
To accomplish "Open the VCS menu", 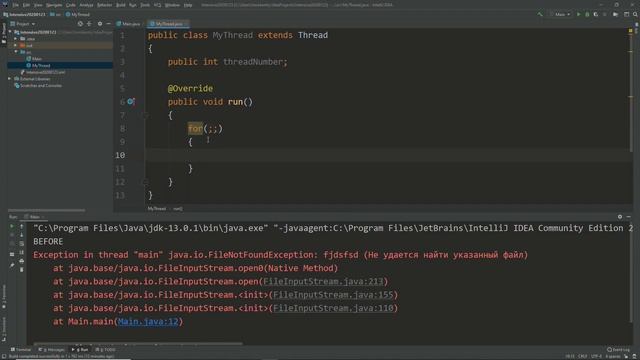I will tap(157, 5).
